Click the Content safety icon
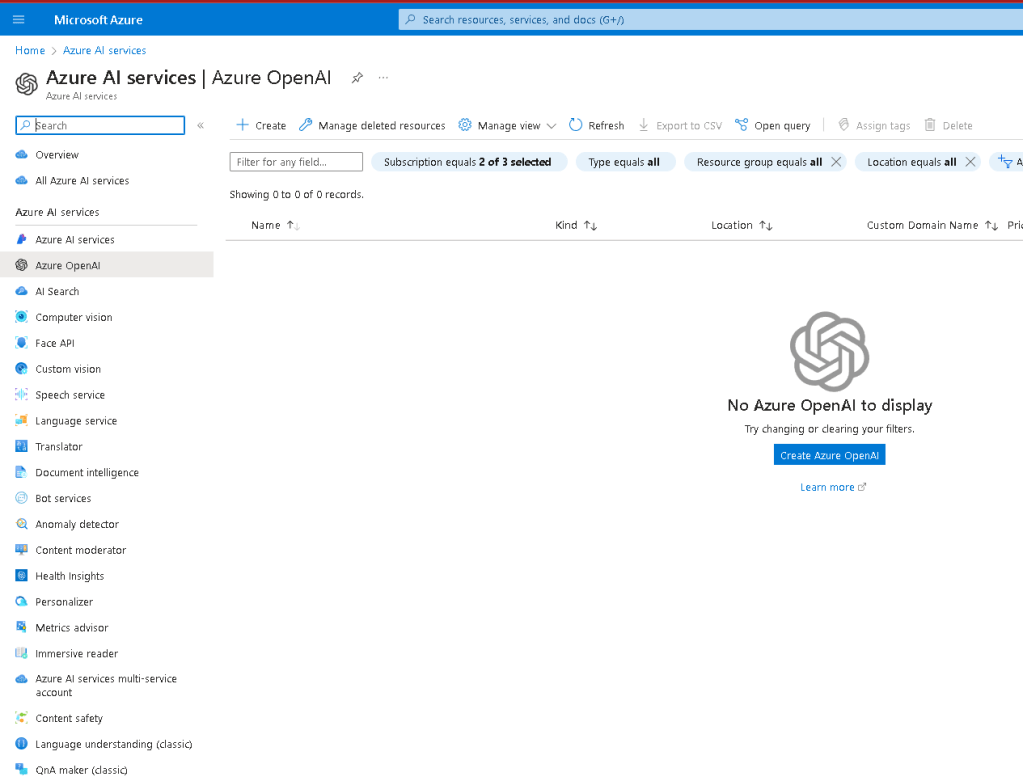1023x781 pixels. (x=22, y=718)
